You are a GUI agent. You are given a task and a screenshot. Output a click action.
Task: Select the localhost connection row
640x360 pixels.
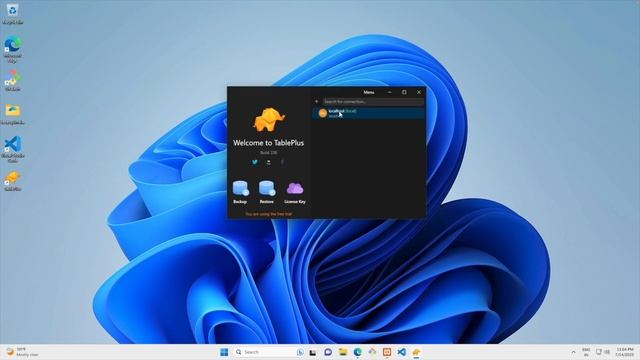tap(369, 113)
